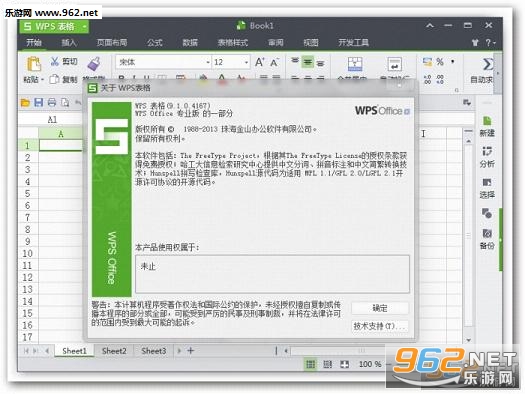Image resolution: width=525 pixels, height=394 pixels.
Task: Click the first sheet navigation arrow
Action: pyautogui.click(x=26, y=351)
